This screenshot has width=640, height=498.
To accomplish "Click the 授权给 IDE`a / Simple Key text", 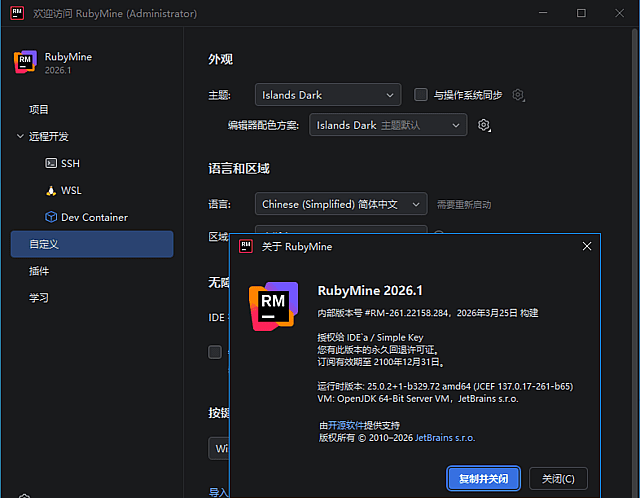I will tap(371, 337).
